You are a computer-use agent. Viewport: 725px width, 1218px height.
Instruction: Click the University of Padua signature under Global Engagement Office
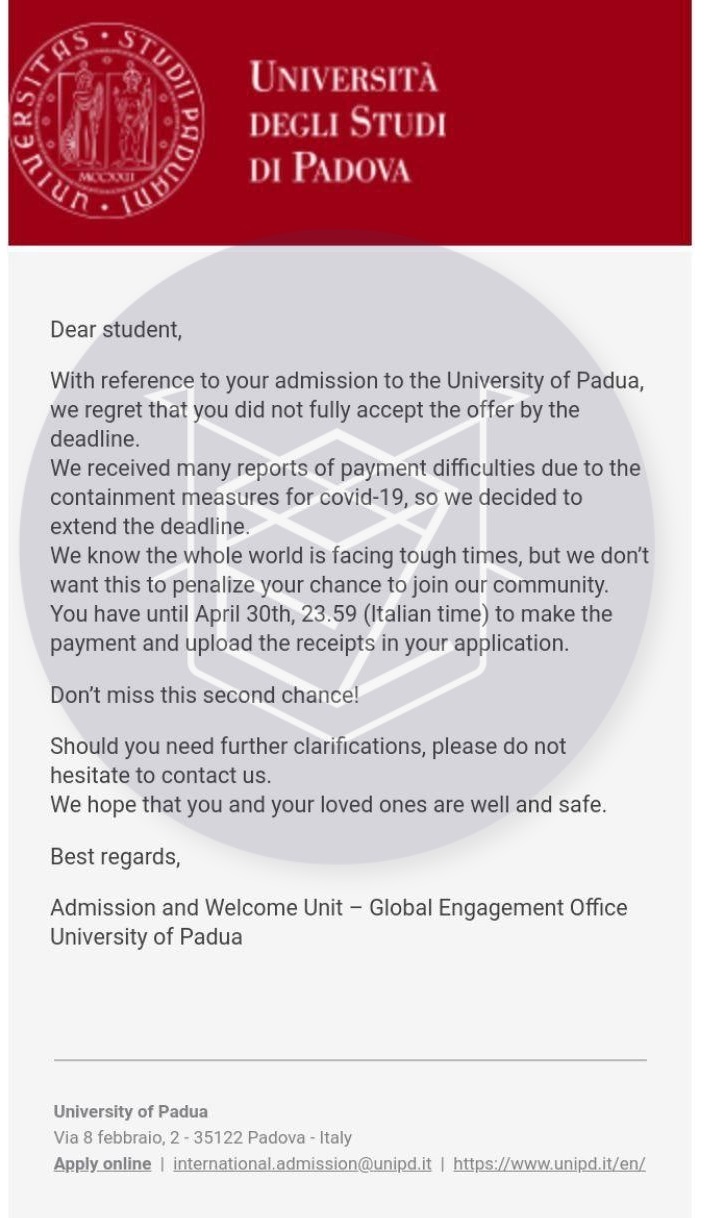click(146, 938)
